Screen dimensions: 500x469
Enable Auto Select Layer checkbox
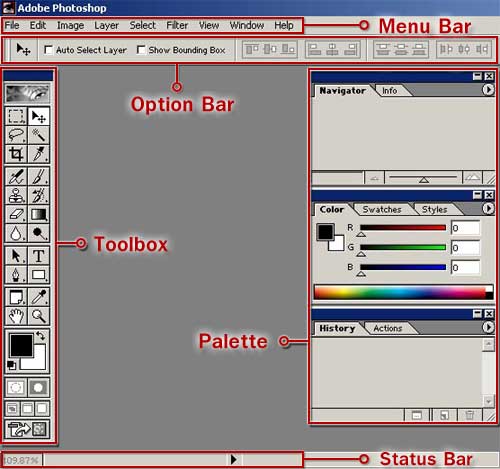pos(48,50)
